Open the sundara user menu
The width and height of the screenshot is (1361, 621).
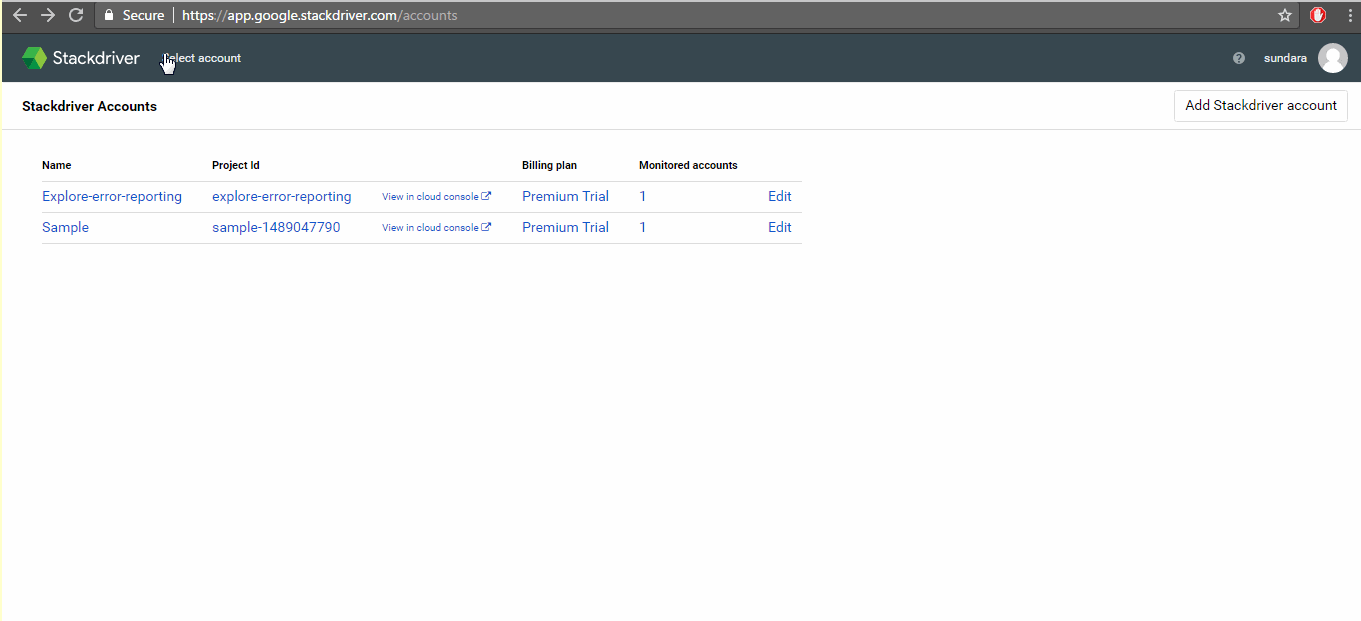coord(1285,58)
